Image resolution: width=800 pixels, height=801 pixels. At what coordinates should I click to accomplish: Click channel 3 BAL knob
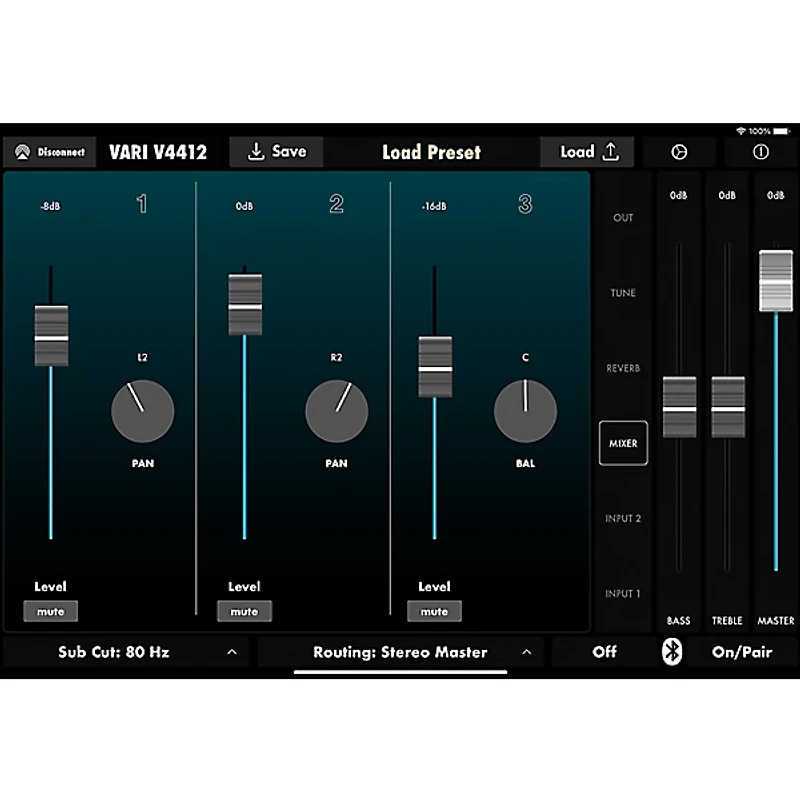click(525, 411)
